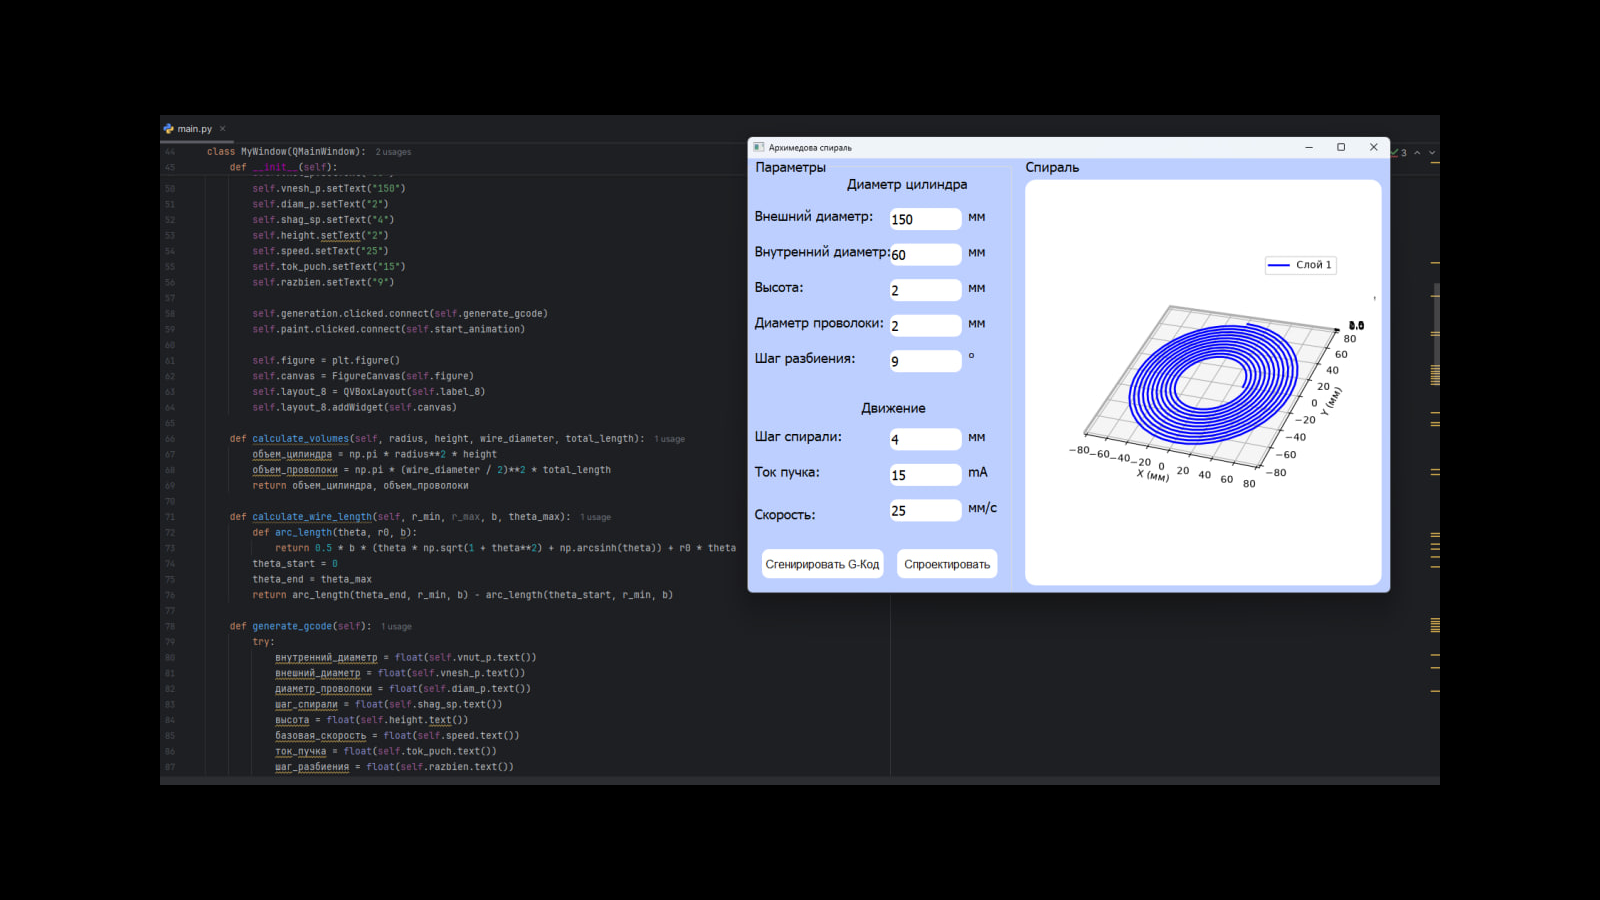1600x900 pixels.
Task: Click the self.figure = plt.figure() line
Action: tap(326, 361)
